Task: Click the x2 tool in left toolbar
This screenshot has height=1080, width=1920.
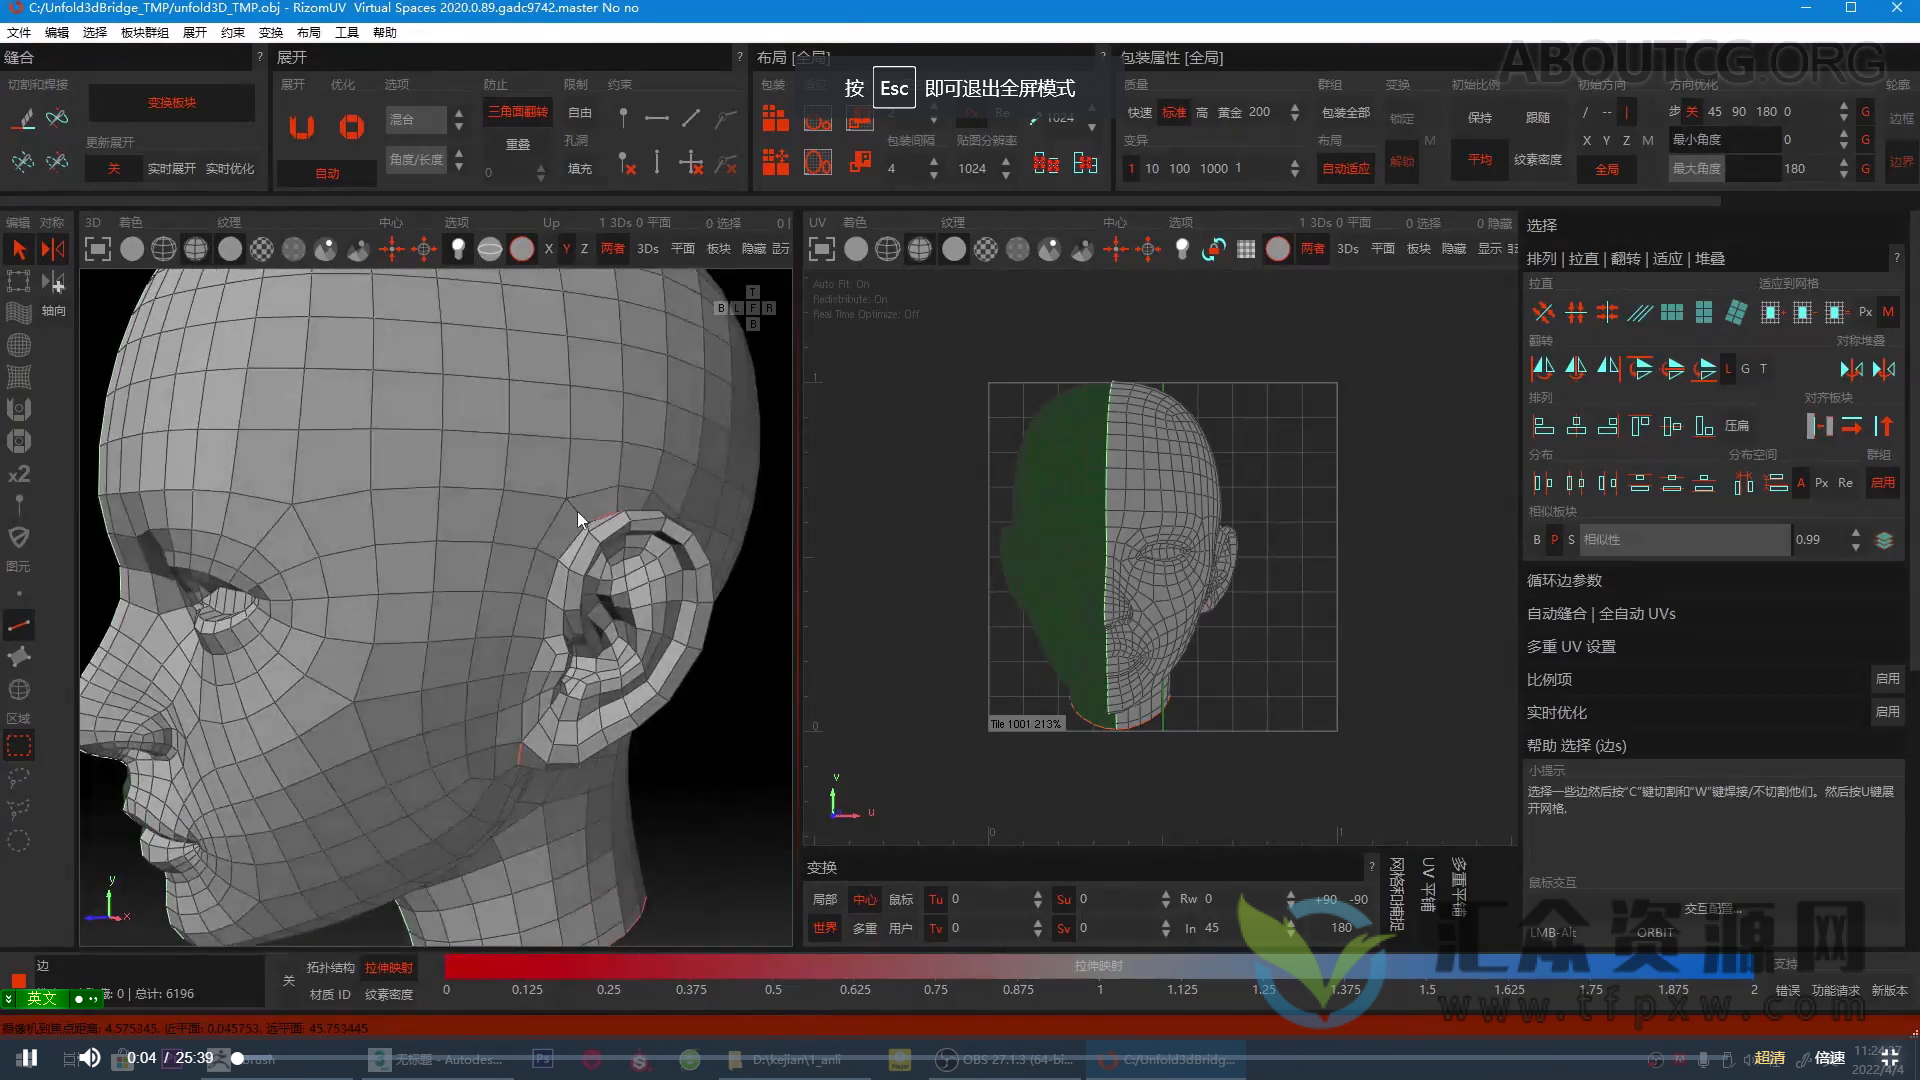Action: click(x=19, y=474)
